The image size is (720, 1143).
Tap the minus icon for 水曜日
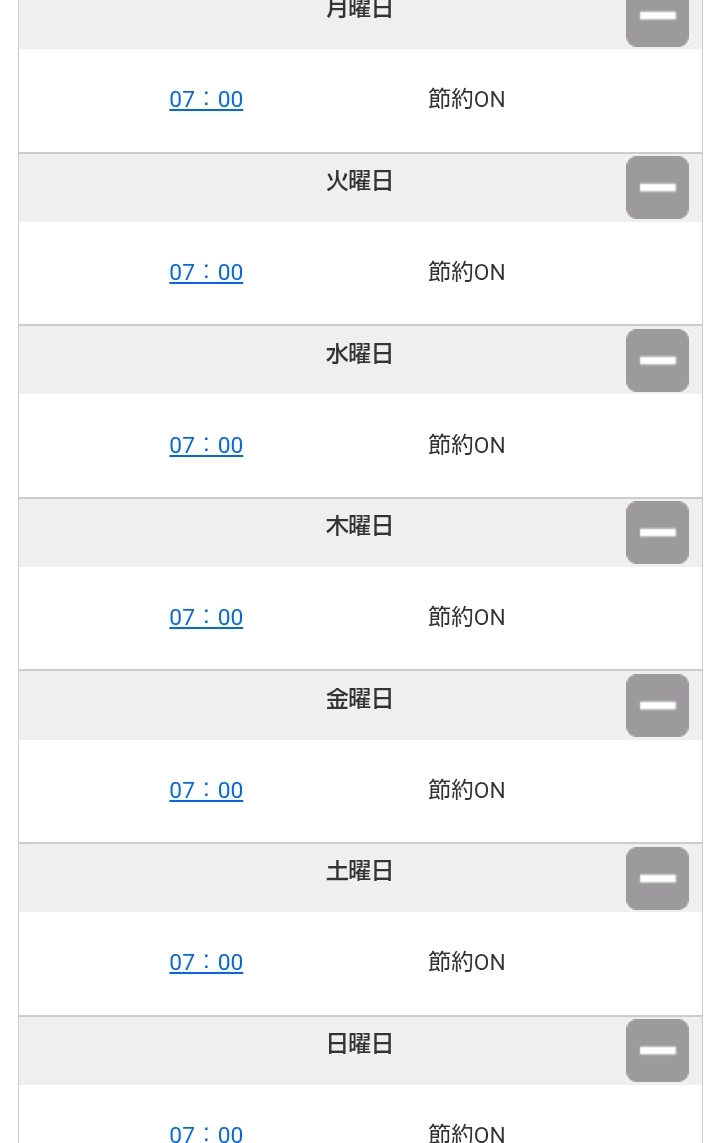pyautogui.click(x=657, y=360)
